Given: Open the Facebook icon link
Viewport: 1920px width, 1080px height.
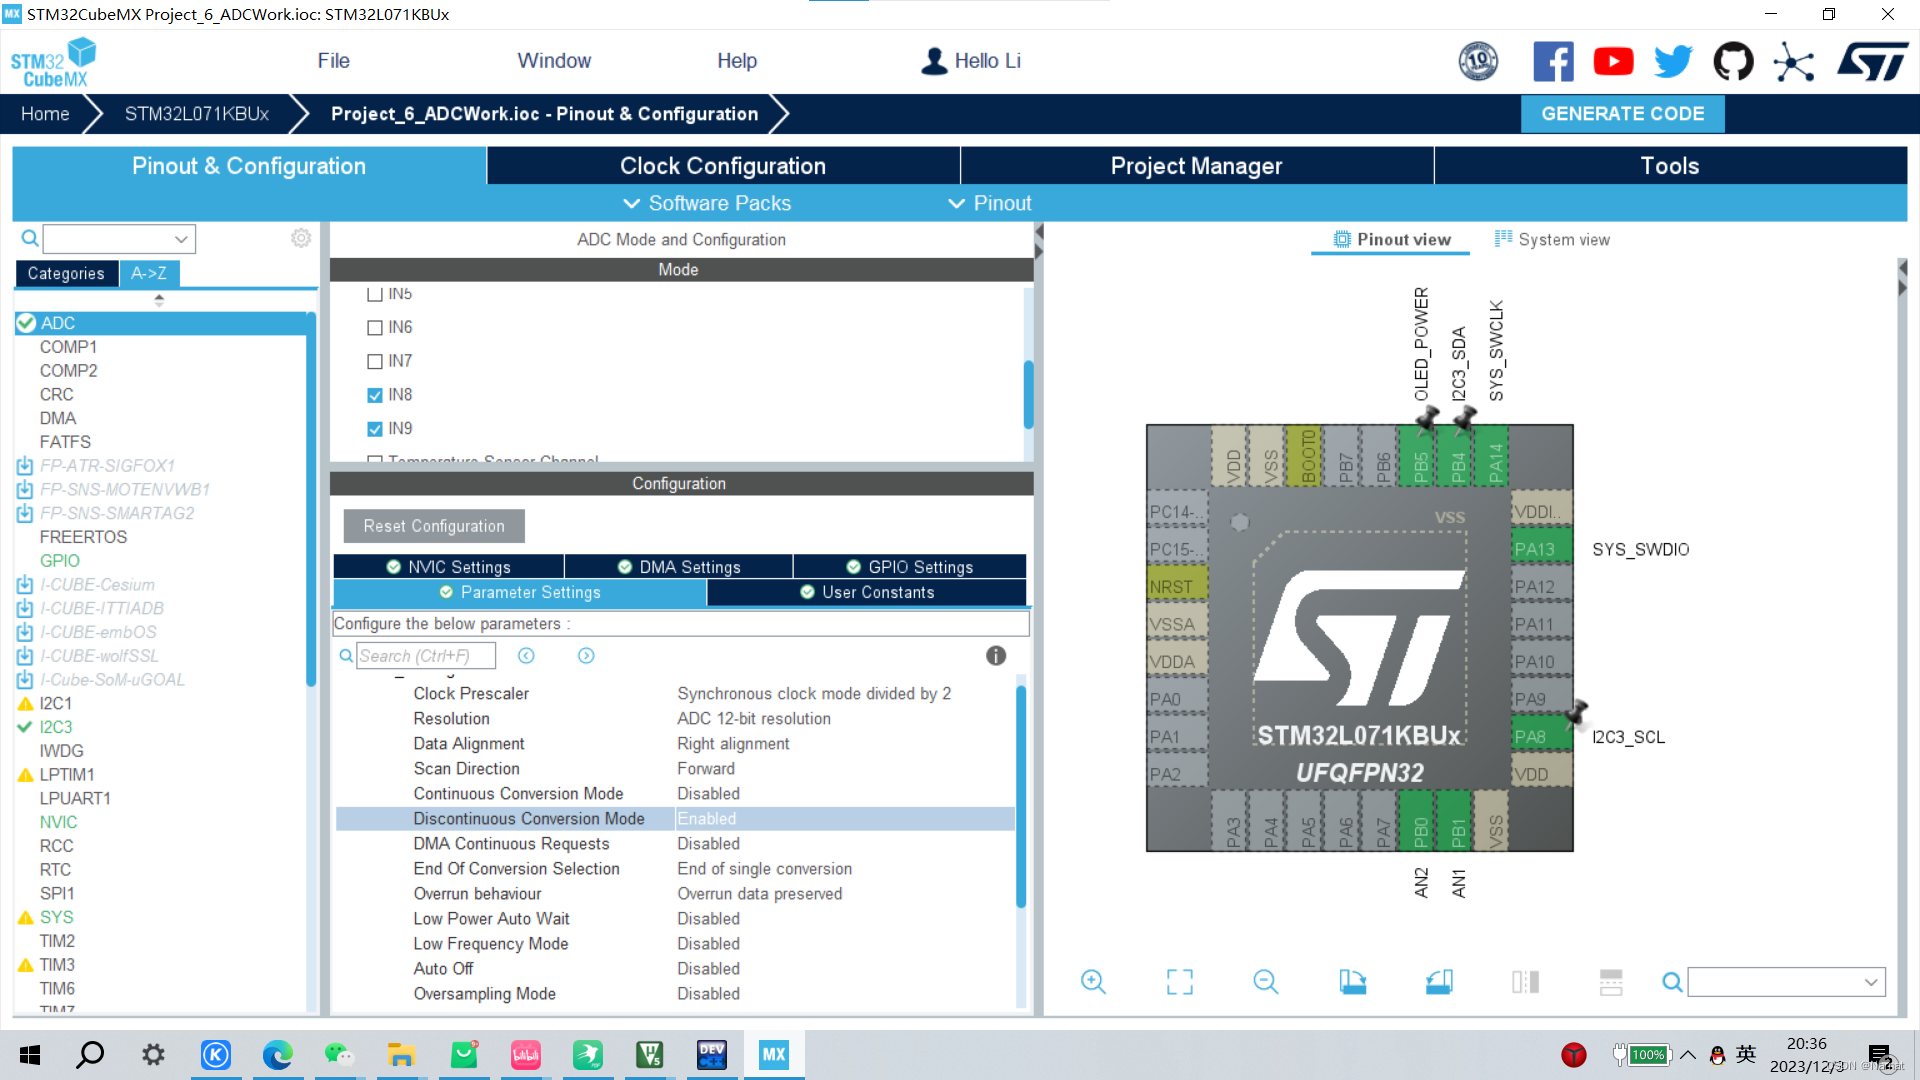Looking at the screenshot, I should 1553,62.
